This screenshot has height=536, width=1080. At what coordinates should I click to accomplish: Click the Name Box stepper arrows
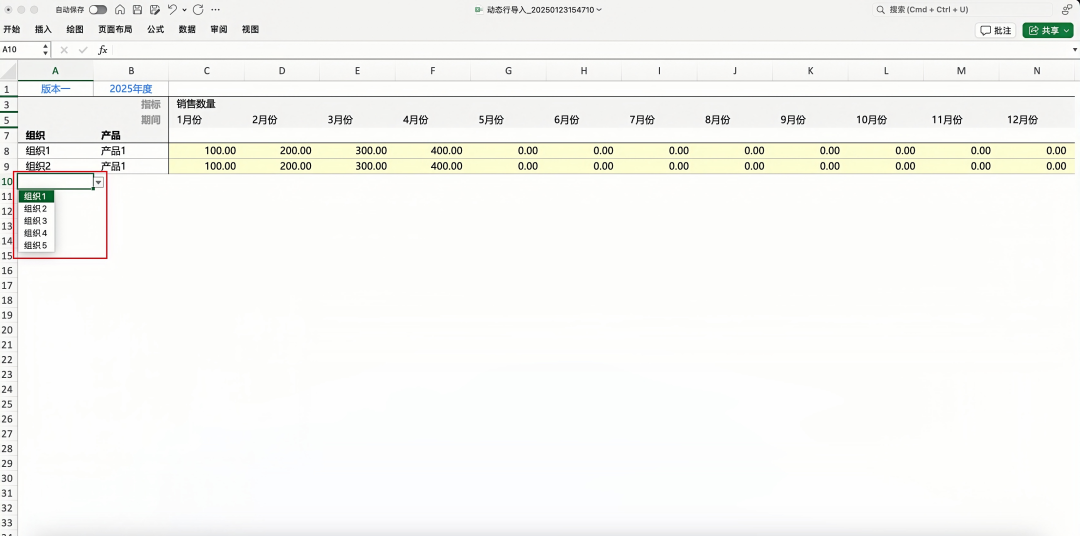[46, 50]
